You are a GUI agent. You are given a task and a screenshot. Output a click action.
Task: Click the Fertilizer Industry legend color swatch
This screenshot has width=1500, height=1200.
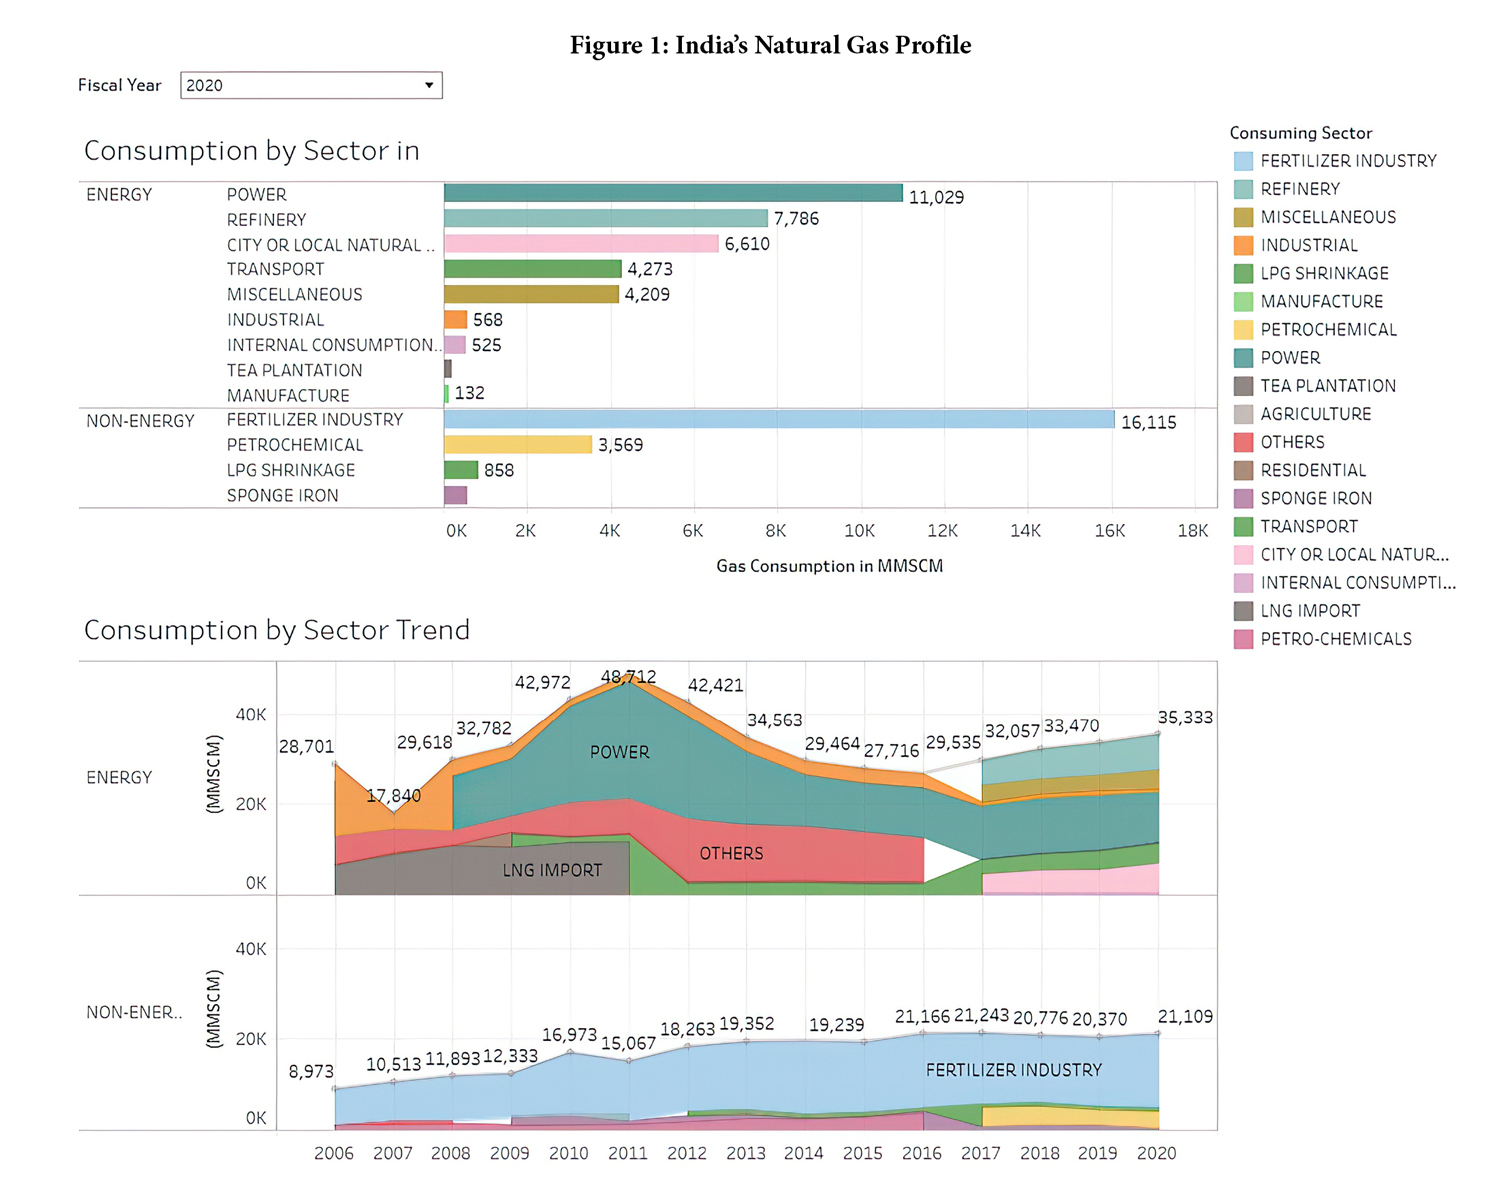[1243, 161]
